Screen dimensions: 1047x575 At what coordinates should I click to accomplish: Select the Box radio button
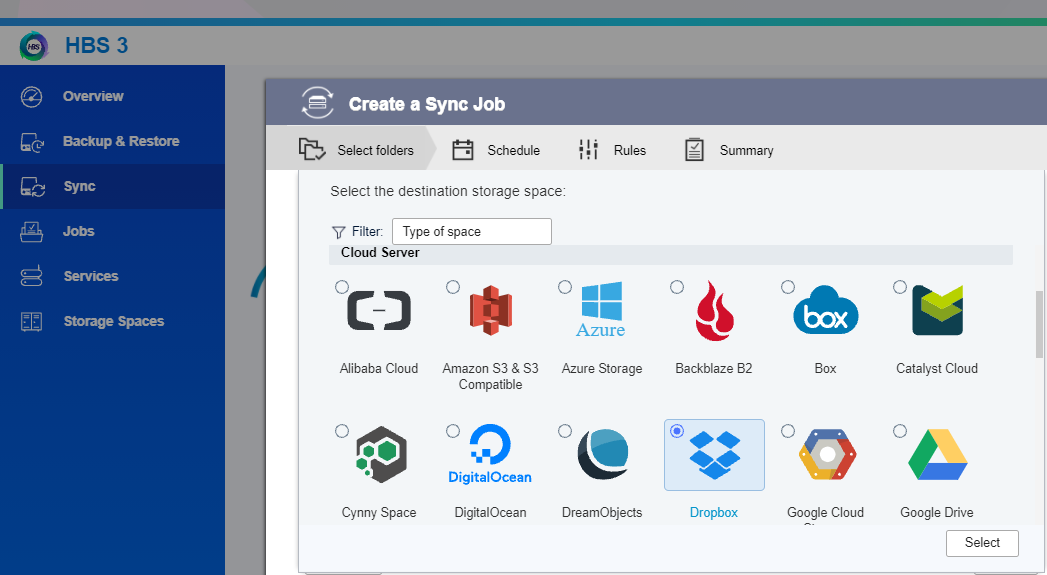(788, 287)
